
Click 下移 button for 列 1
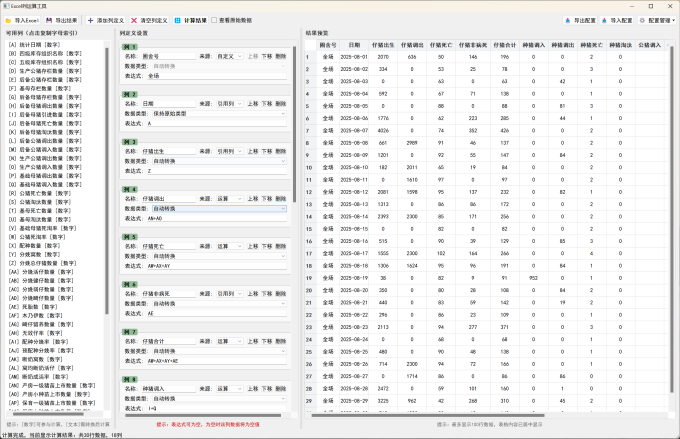[266, 56]
